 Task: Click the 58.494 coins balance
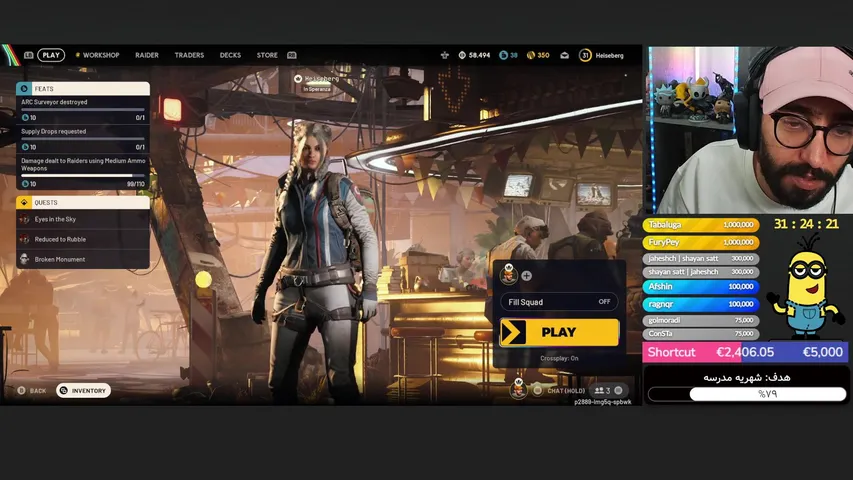474,55
